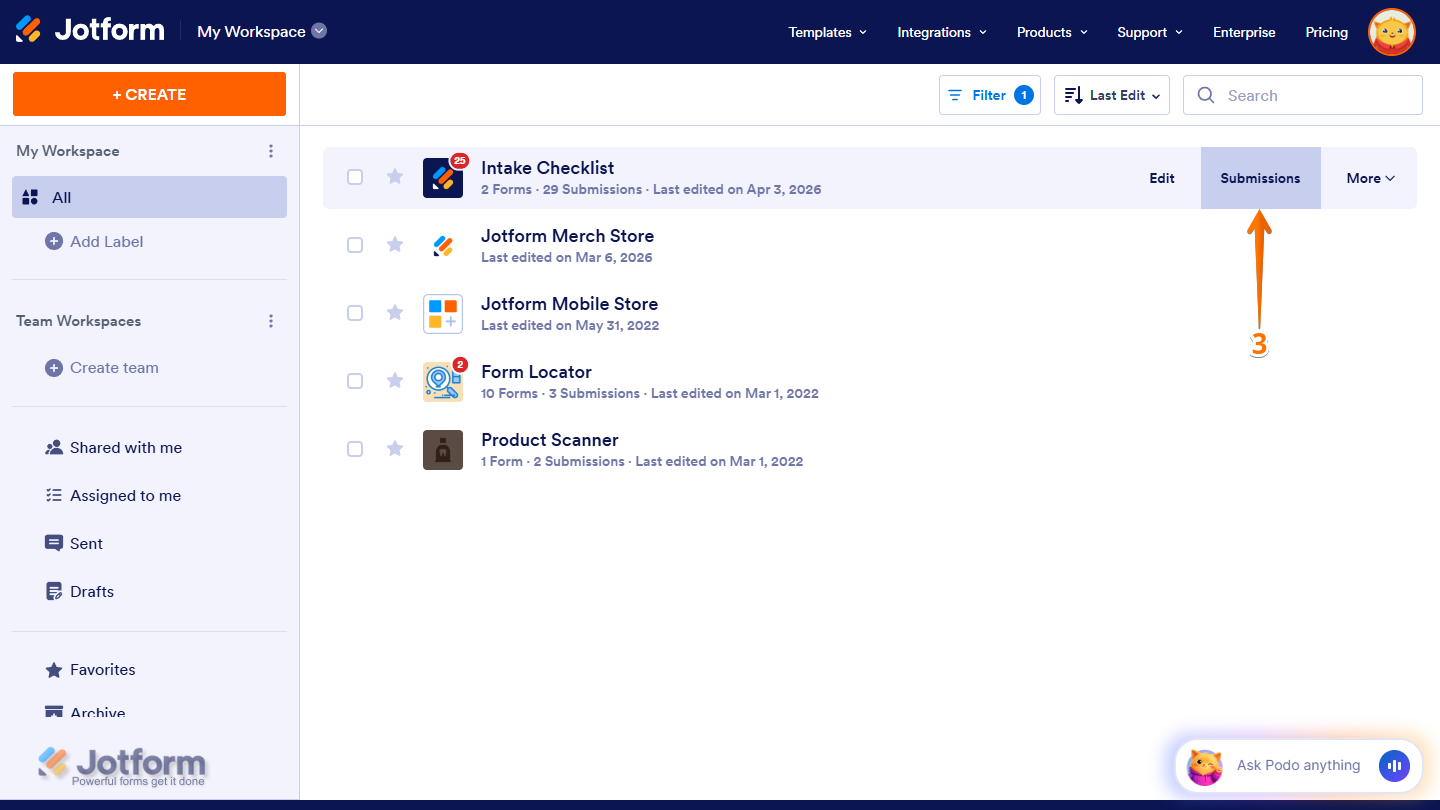Select the Jotform Mobile Store app icon
1440x810 pixels.
click(443, 313)
